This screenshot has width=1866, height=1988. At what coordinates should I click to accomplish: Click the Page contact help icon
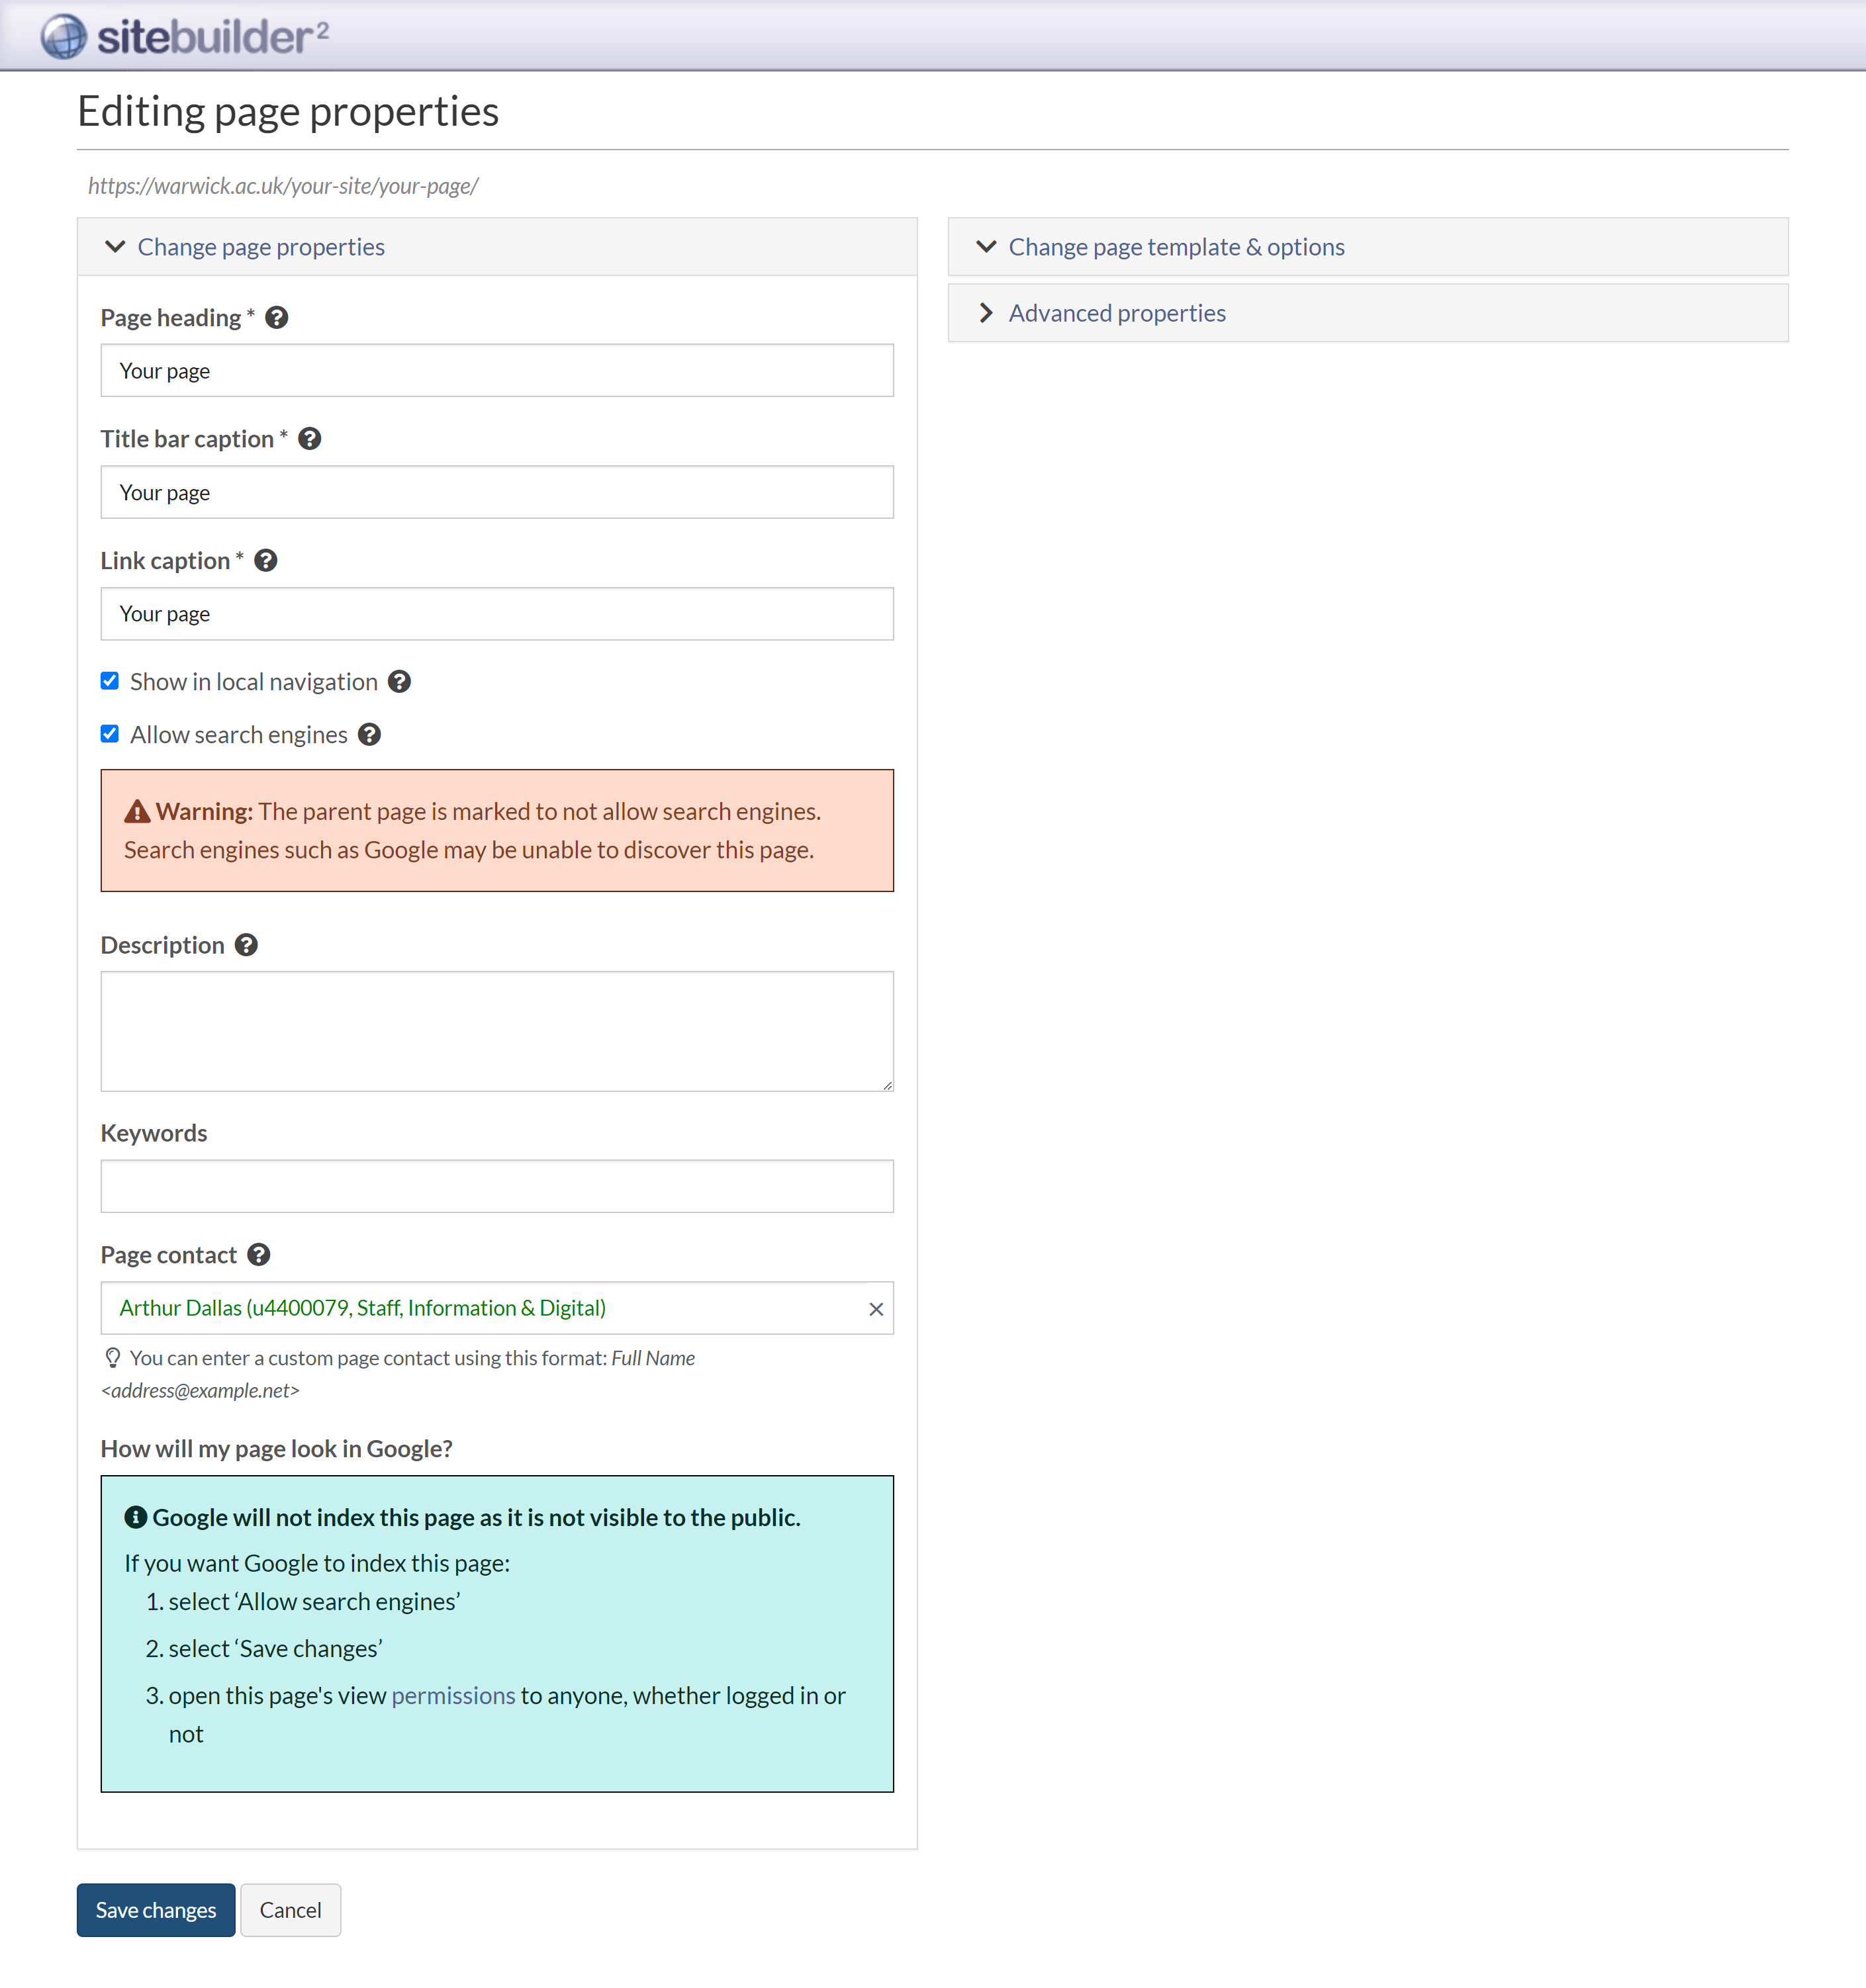coord(259,1255)
